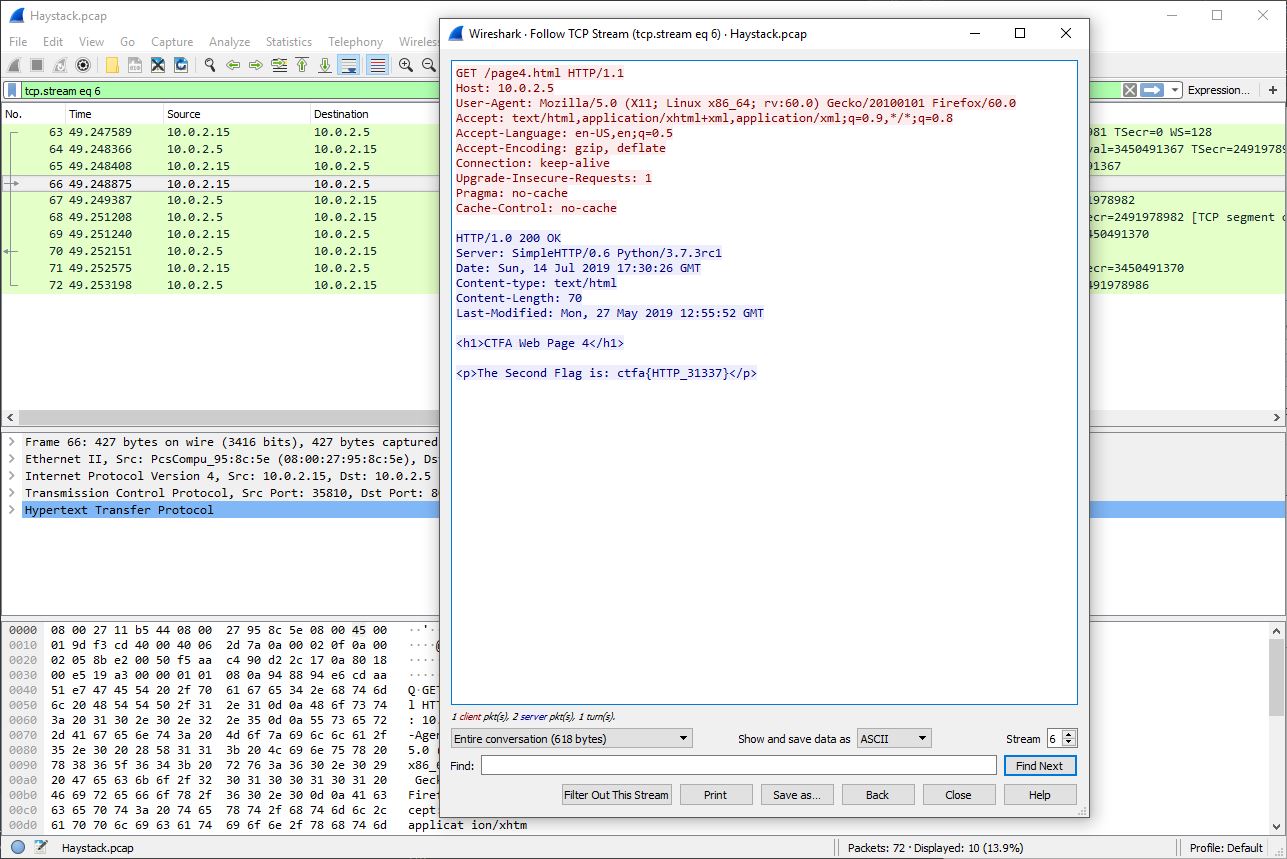Open the File menu
Viewport: 1287px width, 859px height.
[19, 42]
